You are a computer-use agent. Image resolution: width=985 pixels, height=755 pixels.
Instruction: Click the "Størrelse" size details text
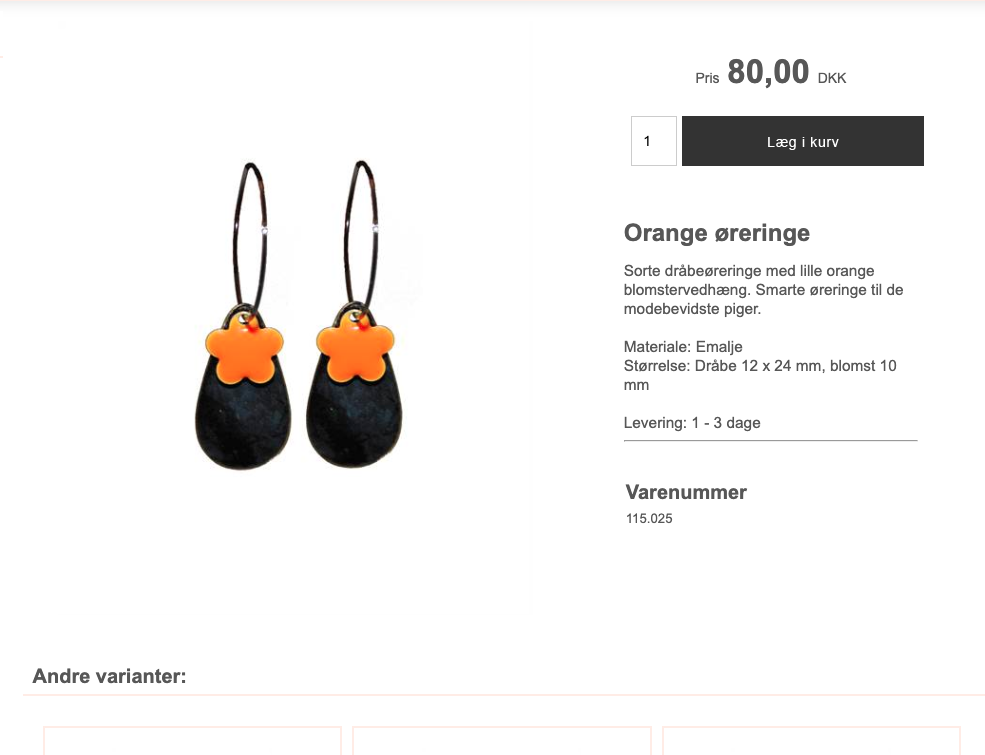coord(759,375)
